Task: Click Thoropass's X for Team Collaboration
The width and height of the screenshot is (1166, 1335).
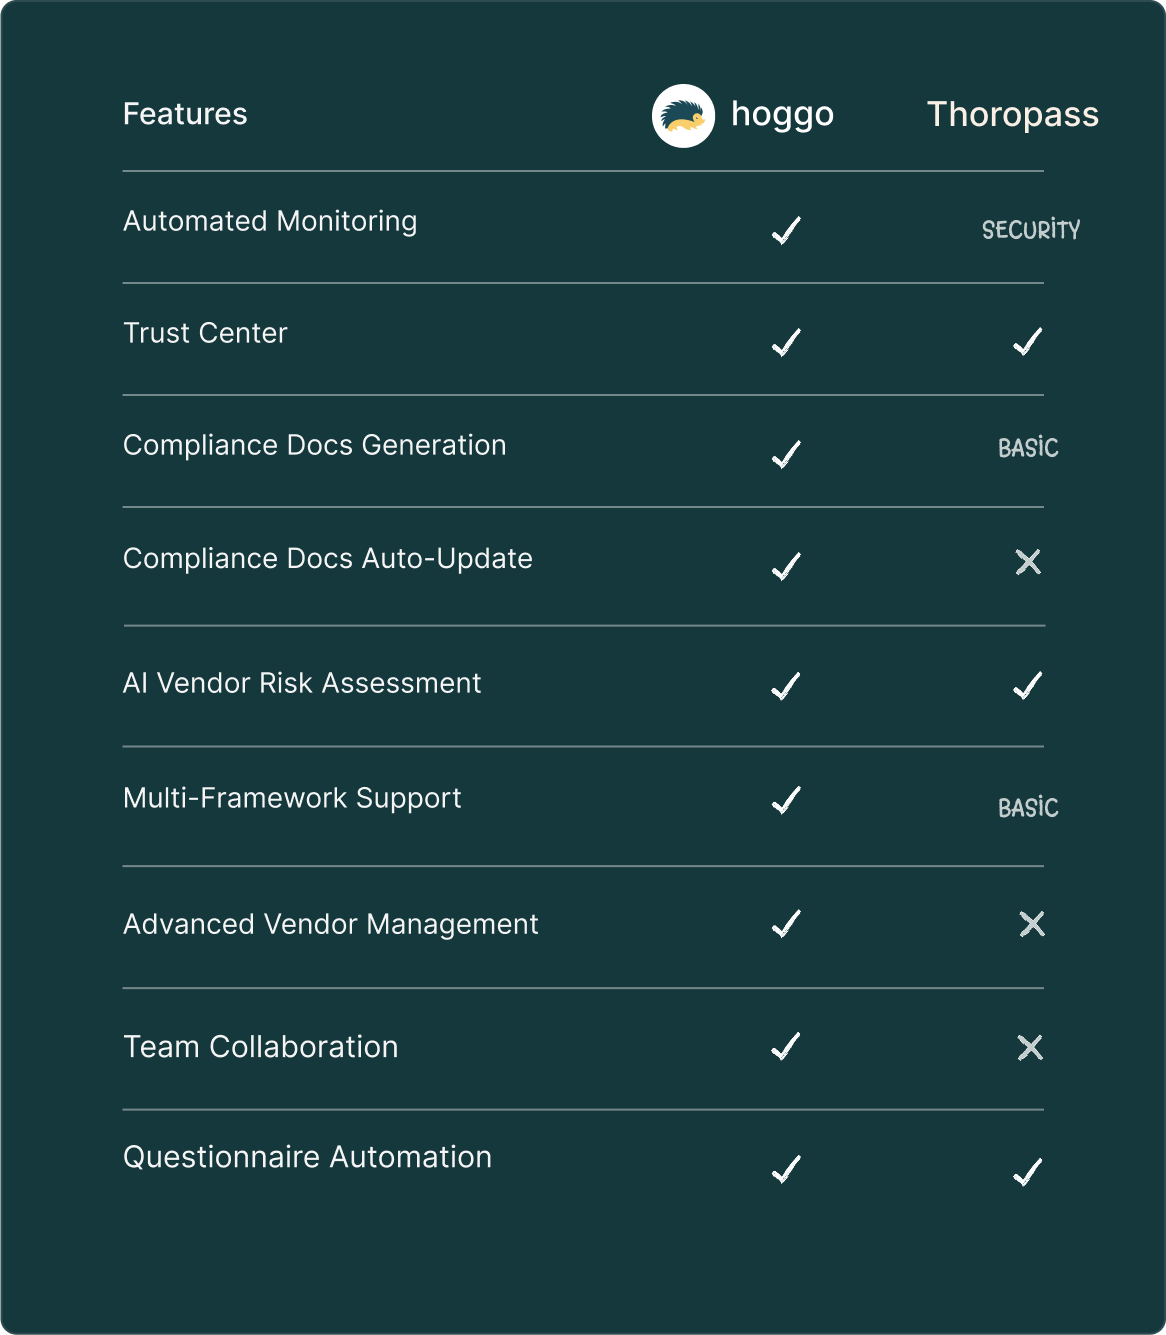Action: tap(1030, 1048)
